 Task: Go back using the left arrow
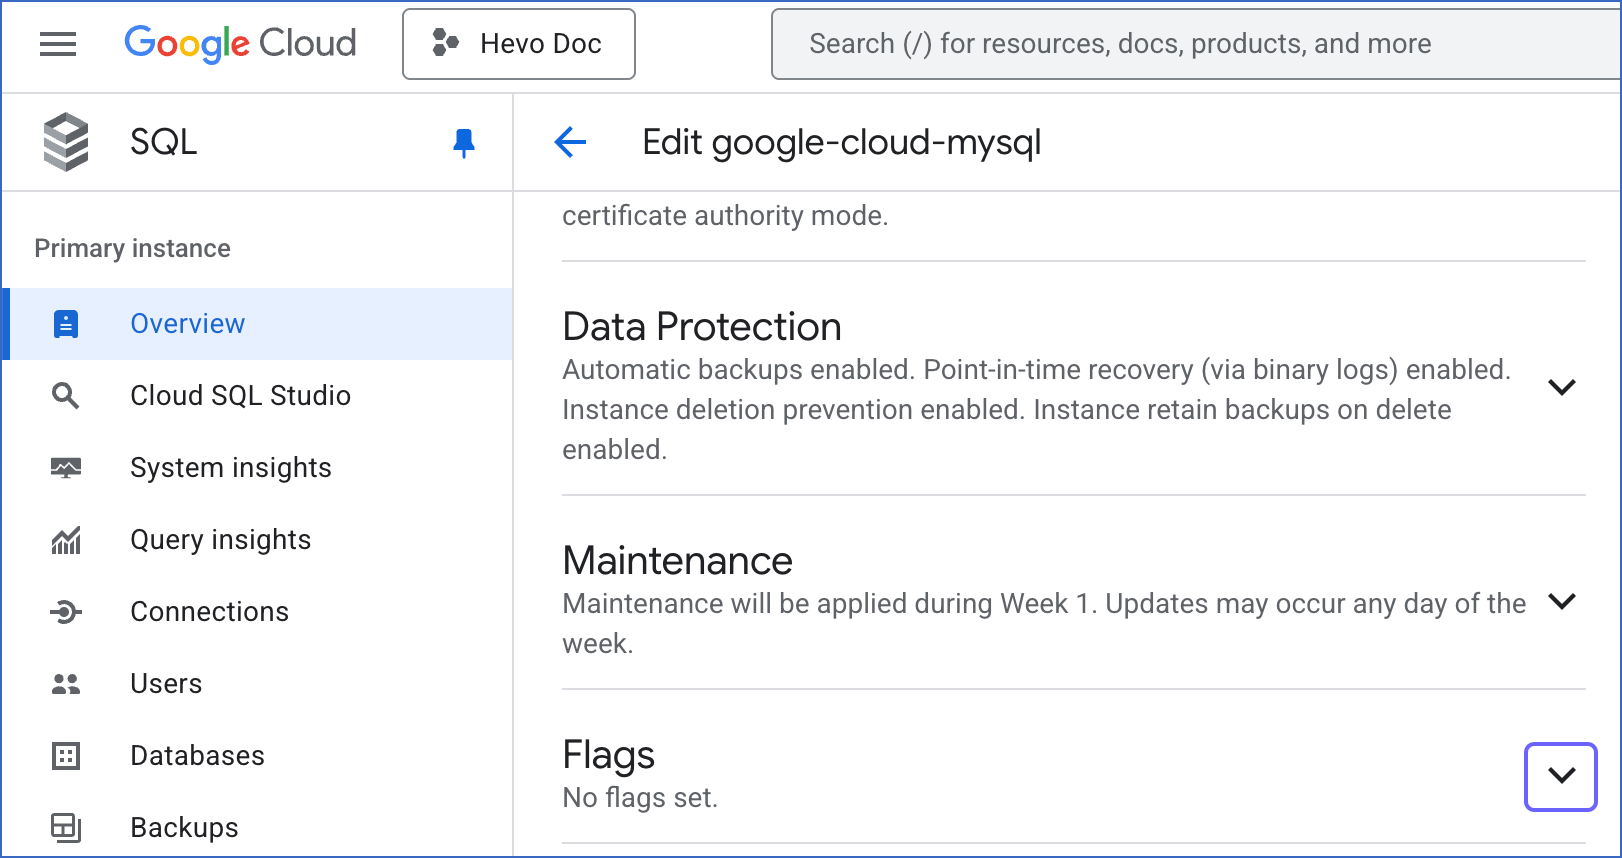[x=570, y=142]
